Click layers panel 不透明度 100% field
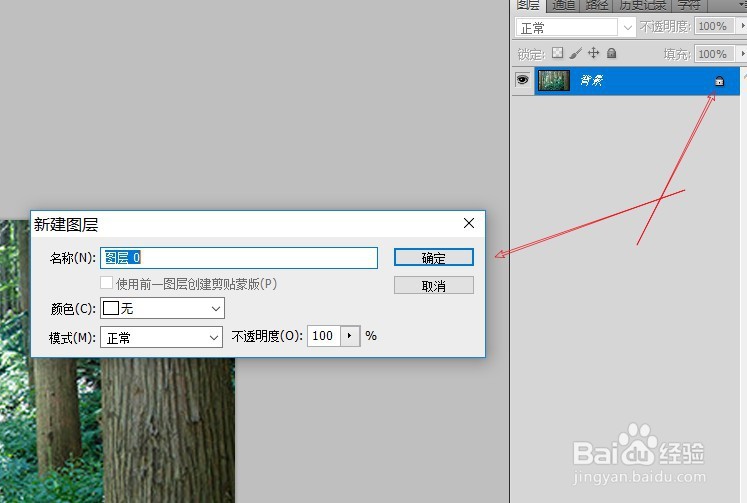The width and height of the screenshot is (747, 503). pyautogui.click(x=715, y=26)
